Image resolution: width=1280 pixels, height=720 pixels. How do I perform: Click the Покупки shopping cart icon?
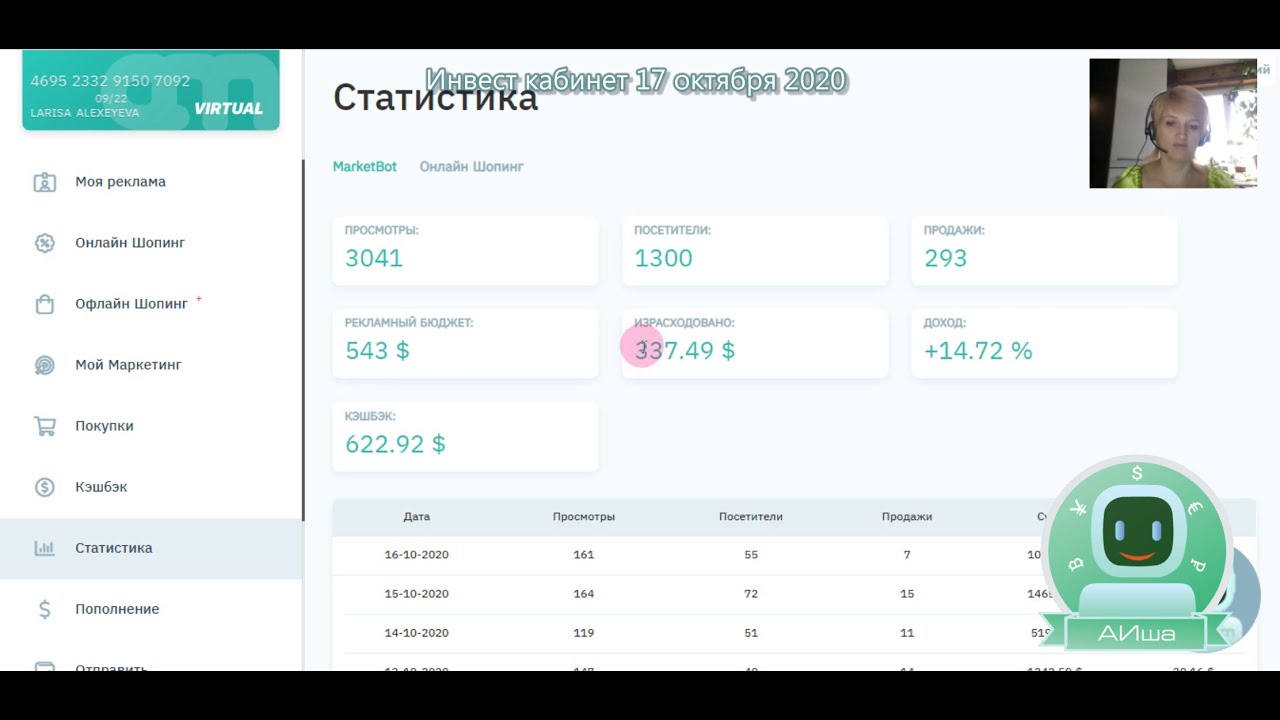(x=44, y=426)
